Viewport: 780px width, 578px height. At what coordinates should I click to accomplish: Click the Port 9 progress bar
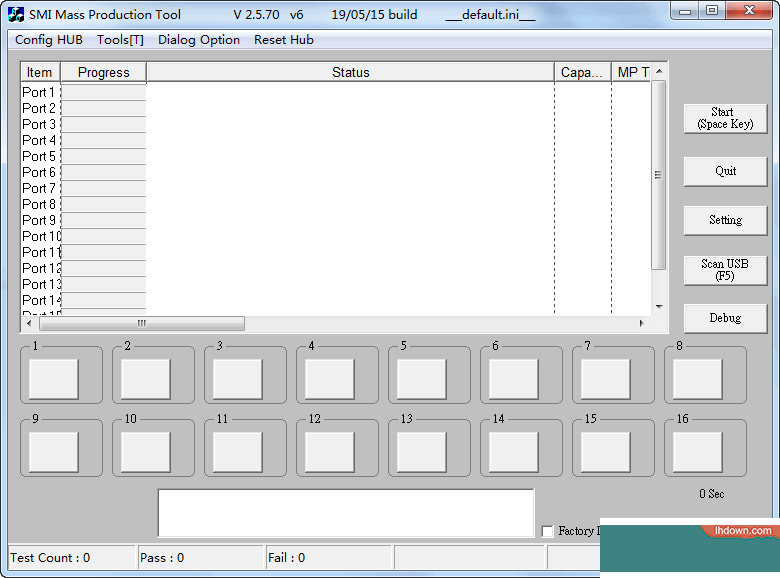(103, 220)
